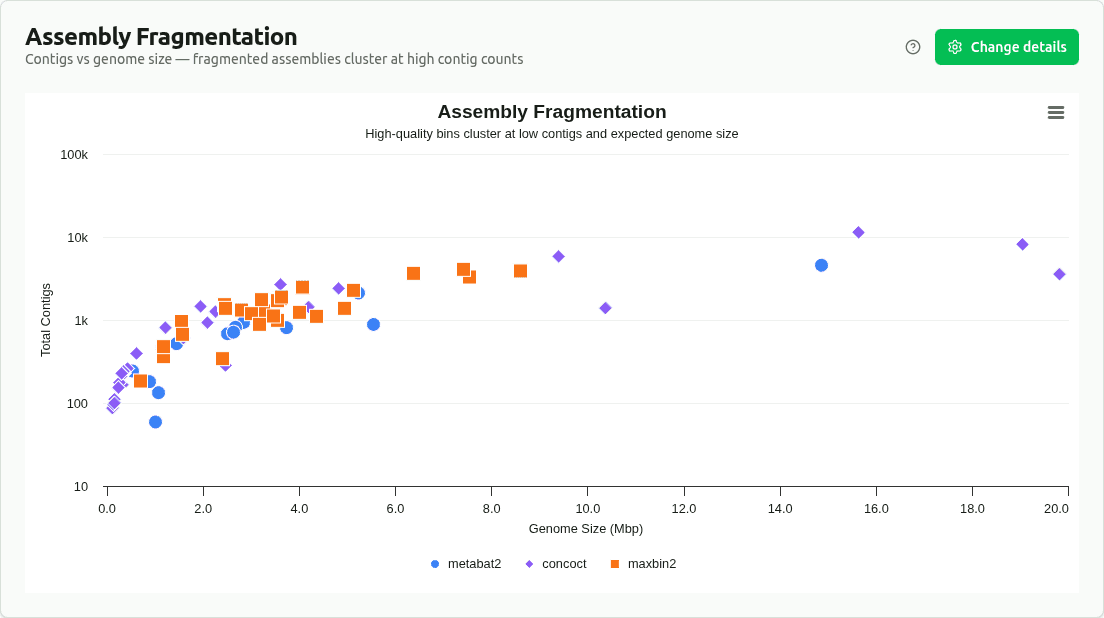The image size is (1104, 618).
Task: Click the blue data point near 15 Mbp
Action: click(820, 264)
